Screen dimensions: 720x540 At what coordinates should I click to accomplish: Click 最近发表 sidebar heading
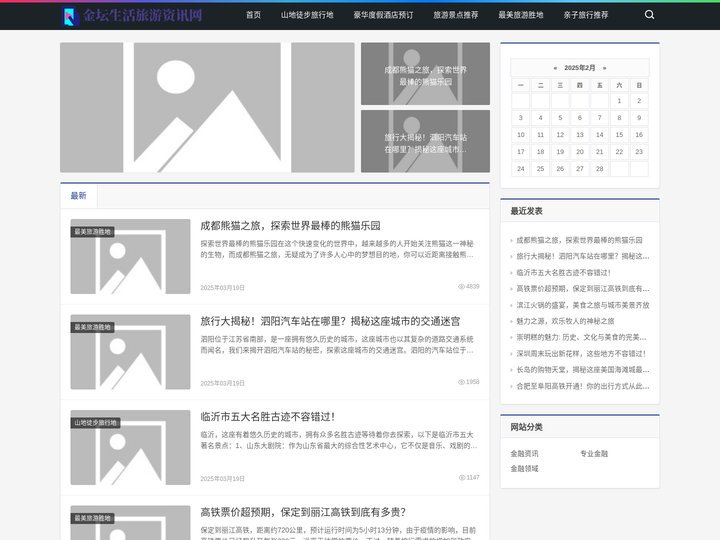[x=526, y=211]
